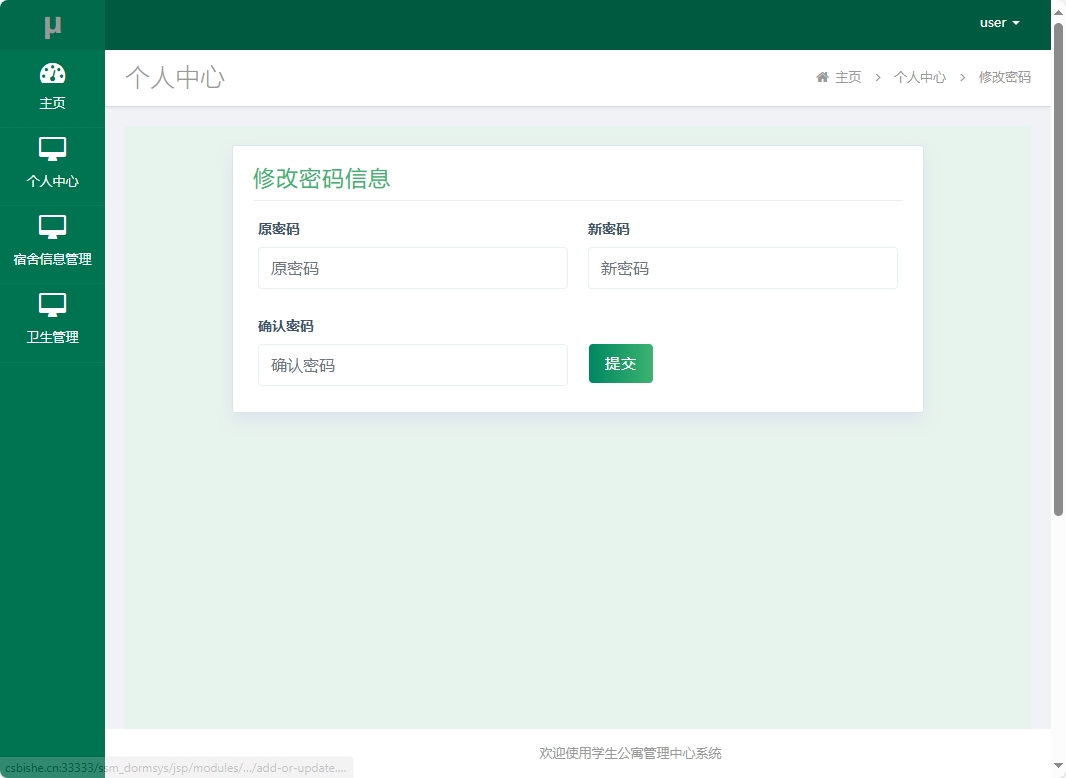Click inside the 原密码 input field
Viewport: 1066px width, 778px height.
pos(412,268)
